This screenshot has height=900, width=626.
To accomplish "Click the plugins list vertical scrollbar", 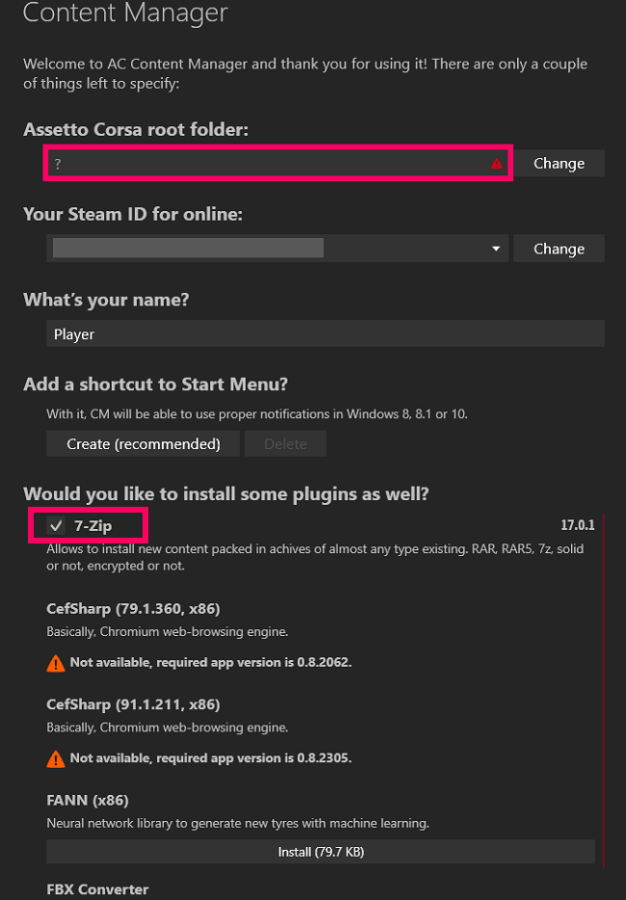I will point(604,691).
